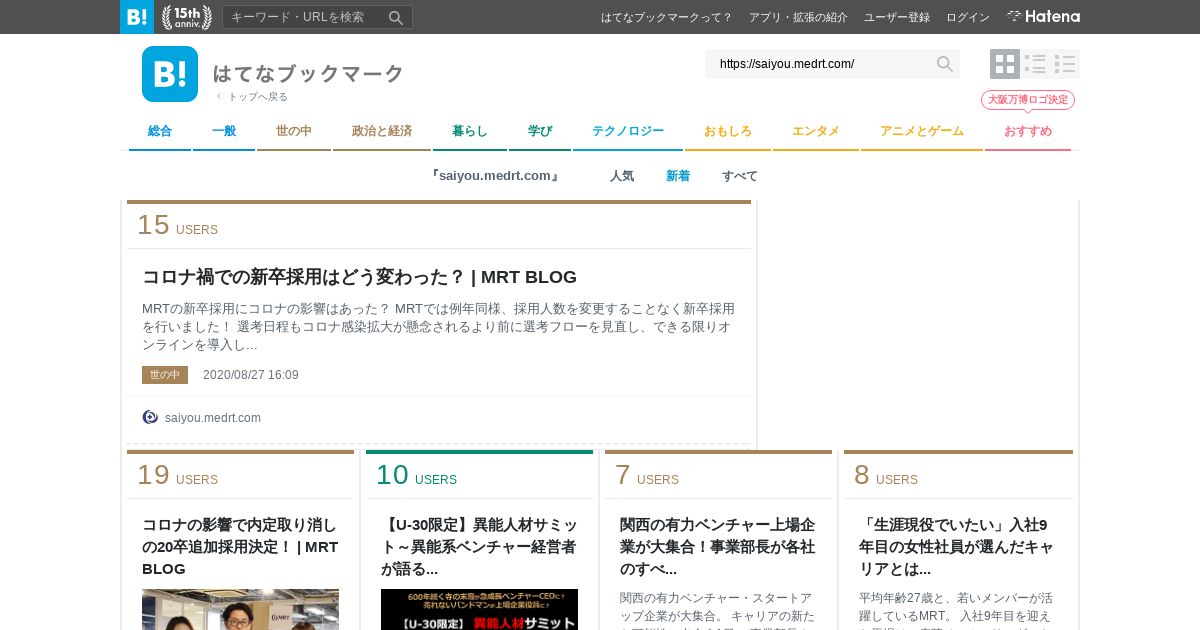Click the 世の中 tag on first article
Viewport: 1200px width, 630px height.
(x=165, y=375)
